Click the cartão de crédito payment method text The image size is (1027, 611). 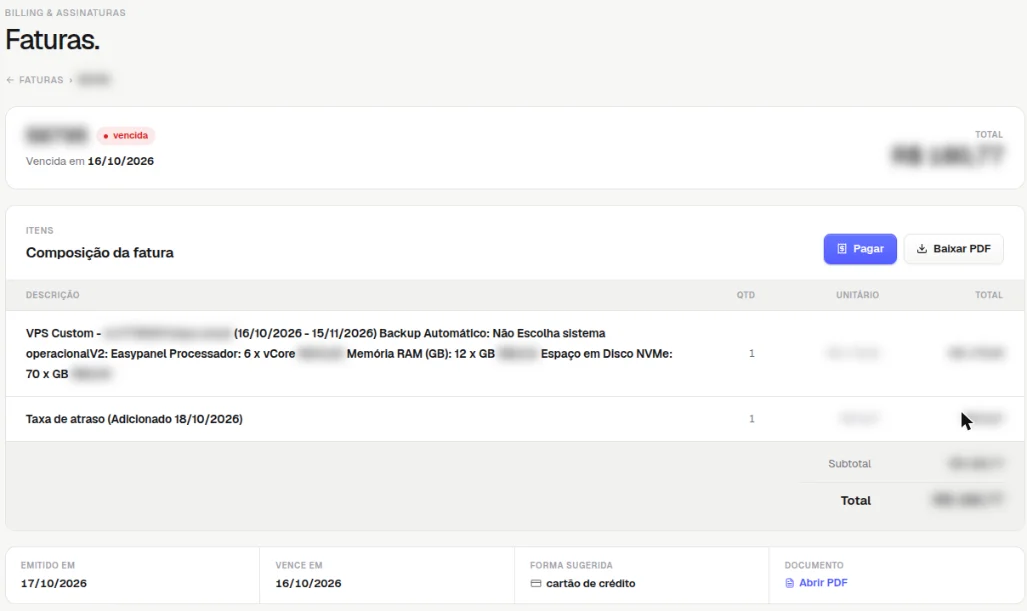[x=591, y=583]
